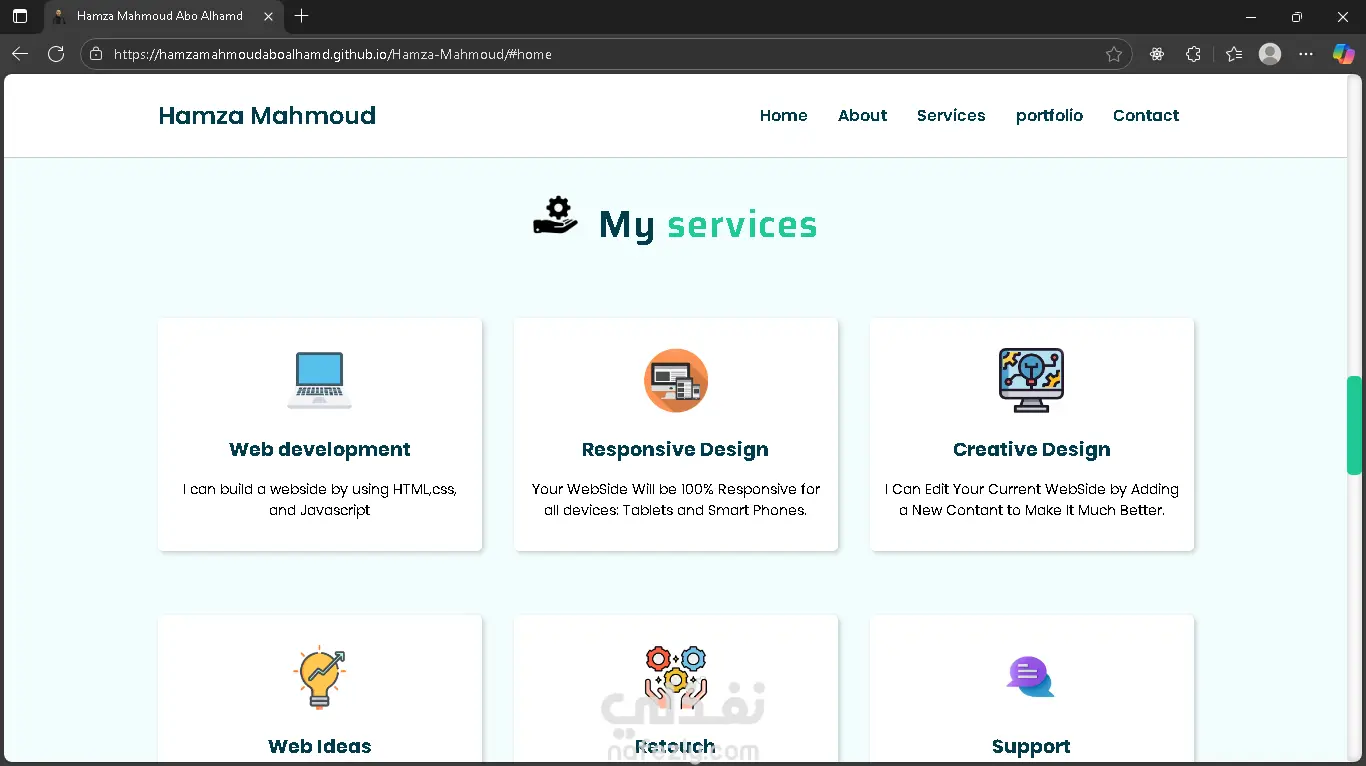The image size is (1366, 766).
Task: Click the Hamza Mahmoud site logo text
Action: pyautogui.click(x=267, y=115)
